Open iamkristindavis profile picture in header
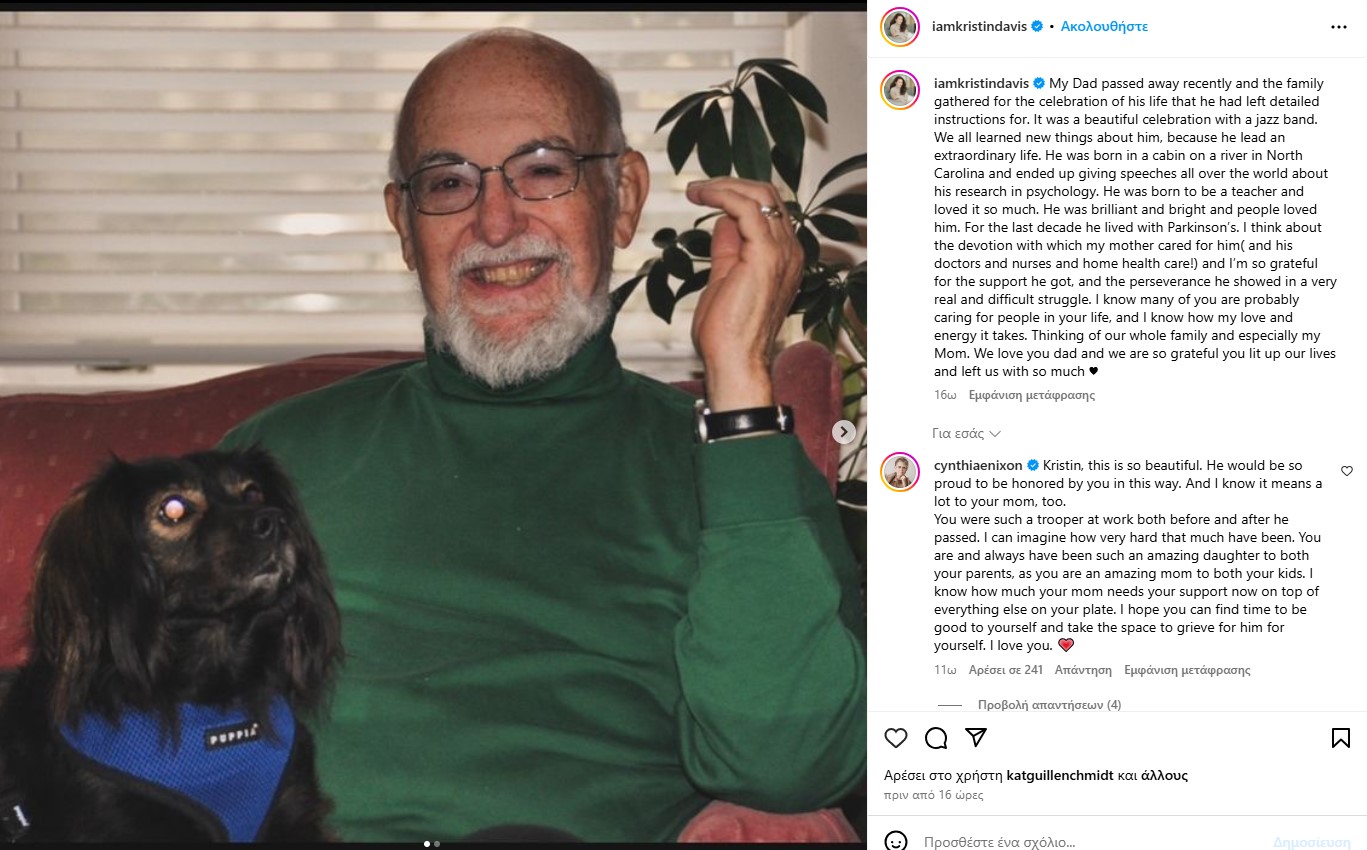The width and height of the screenshot is (1367, 850). (900, 27)
